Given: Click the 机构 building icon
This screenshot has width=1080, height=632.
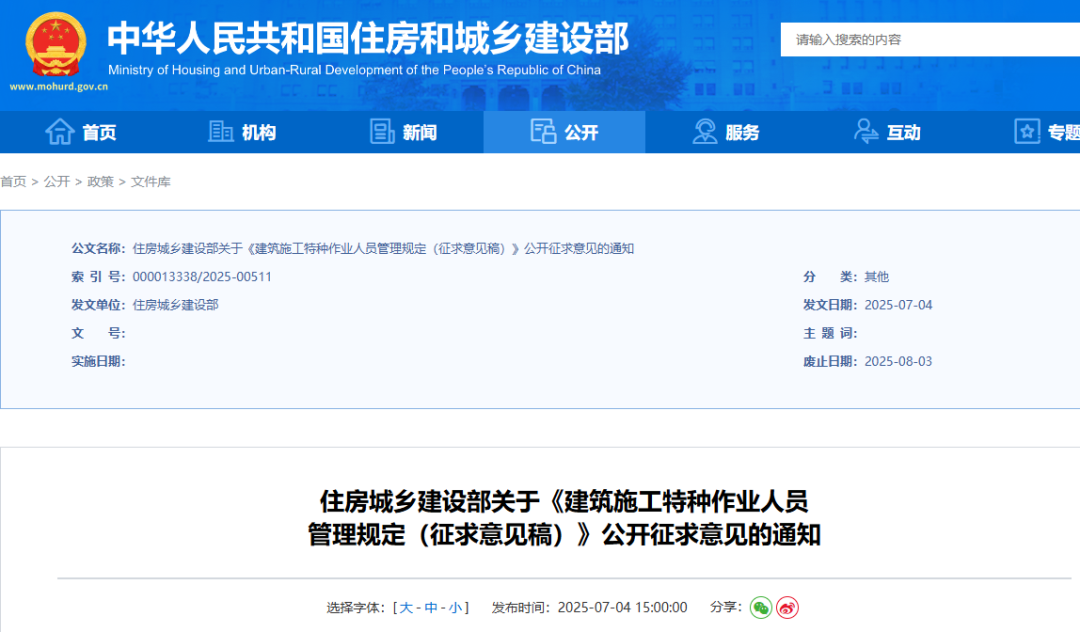Looking at the screenshot, I should coord(221,131).
